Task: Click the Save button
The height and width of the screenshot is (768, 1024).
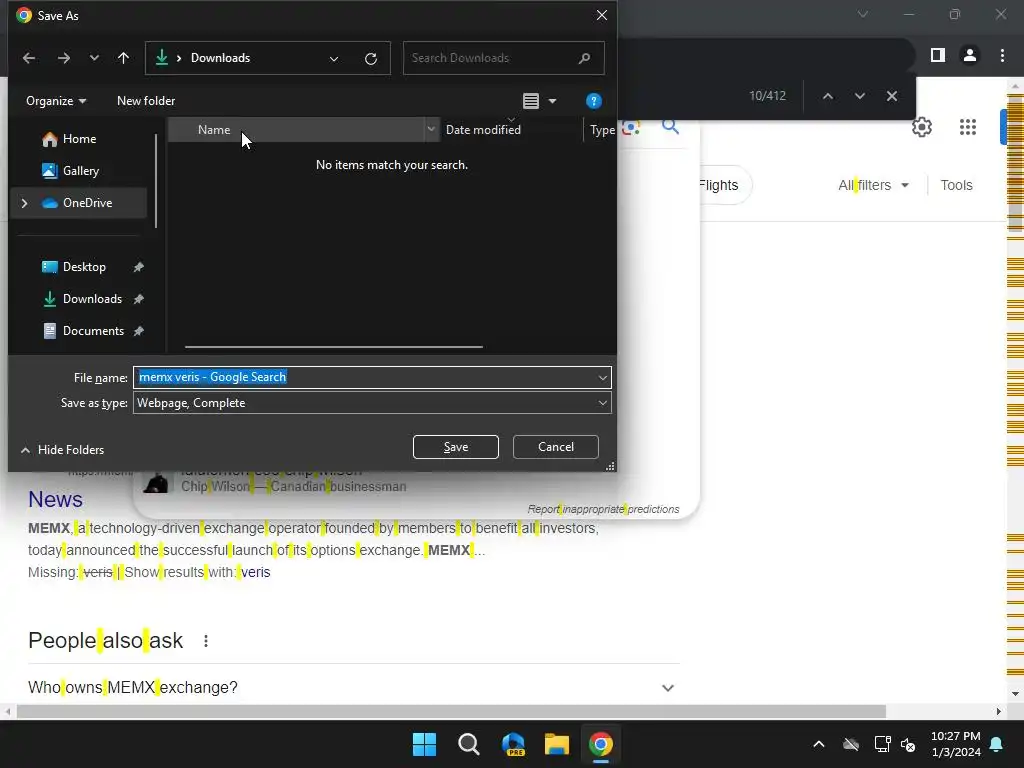Action: (456, 447)
